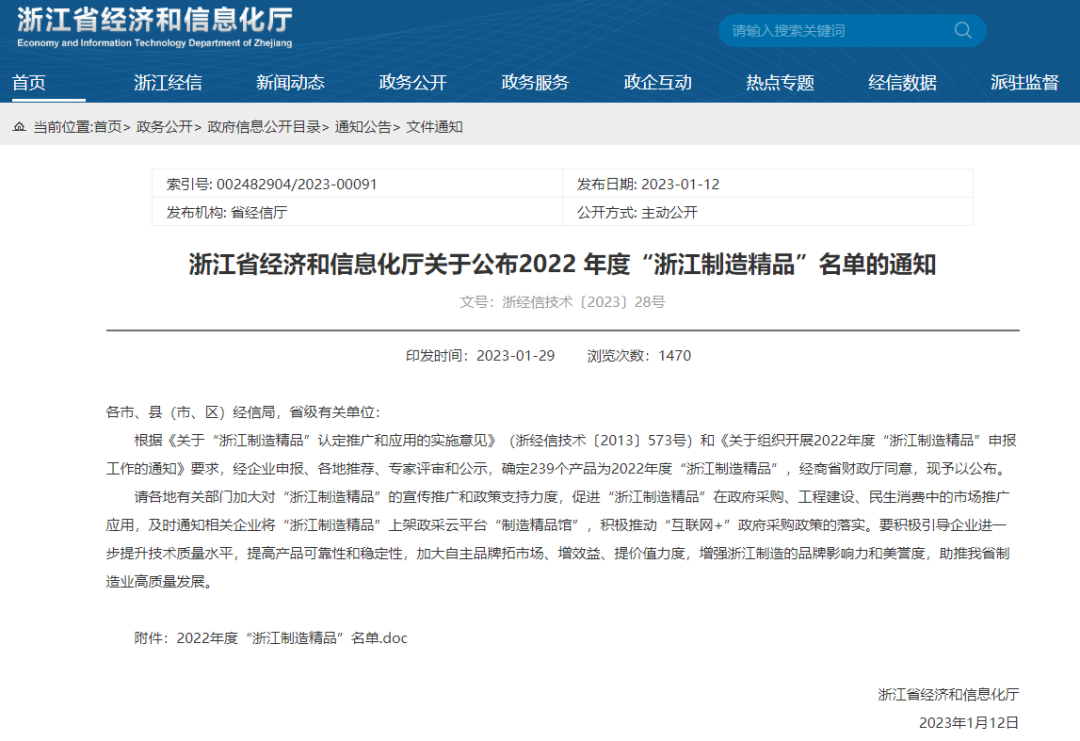Click the department logo title in header
This screenshot has width=1080, height=741.
[154, 28]
